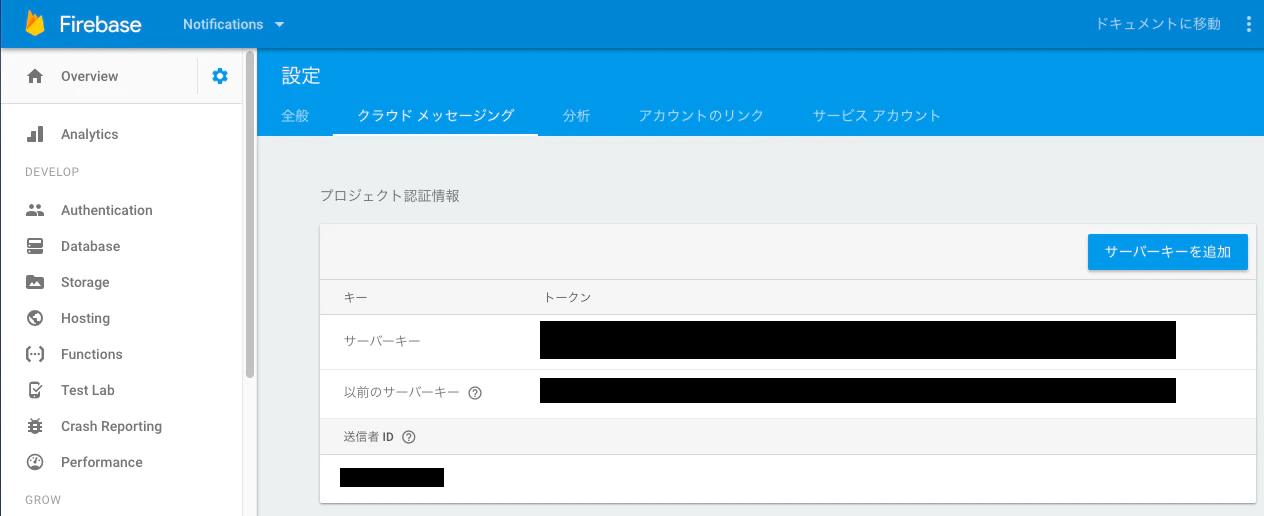Click the キー column header
The width and height of the screenshot is (1264, 516).
point(356,298)
